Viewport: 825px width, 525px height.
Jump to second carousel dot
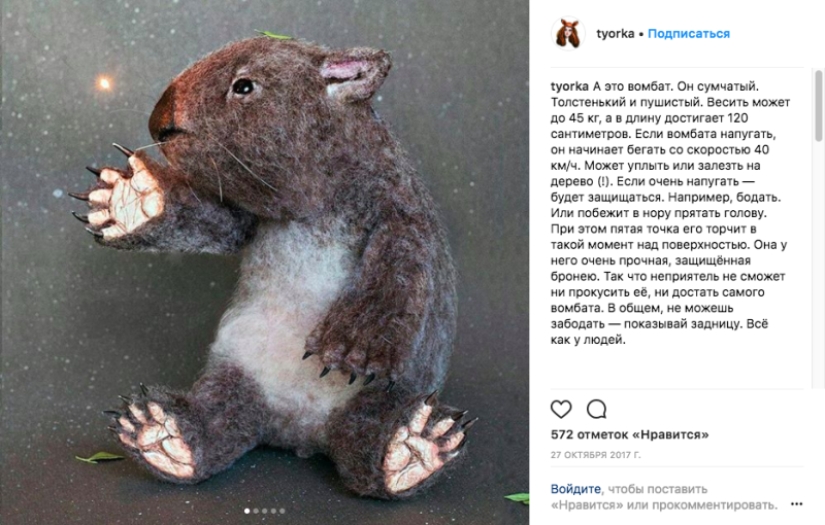[256, 511]
